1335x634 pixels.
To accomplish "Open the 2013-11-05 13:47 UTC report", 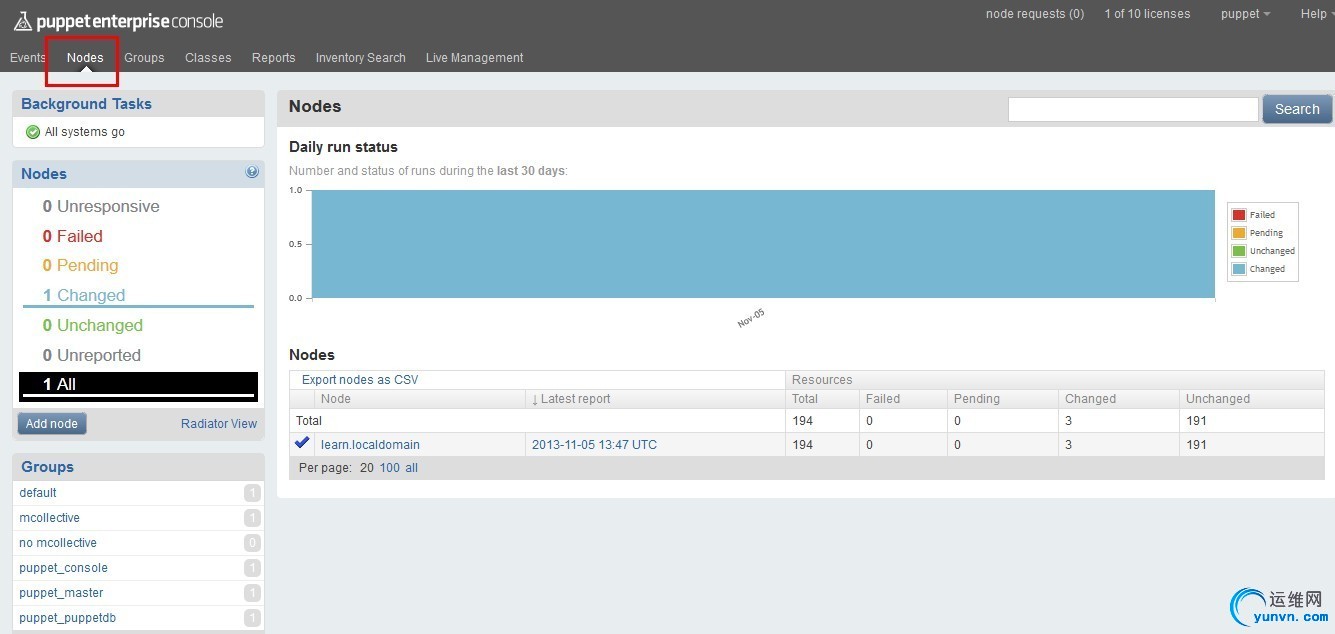I will tap(594, 445).
